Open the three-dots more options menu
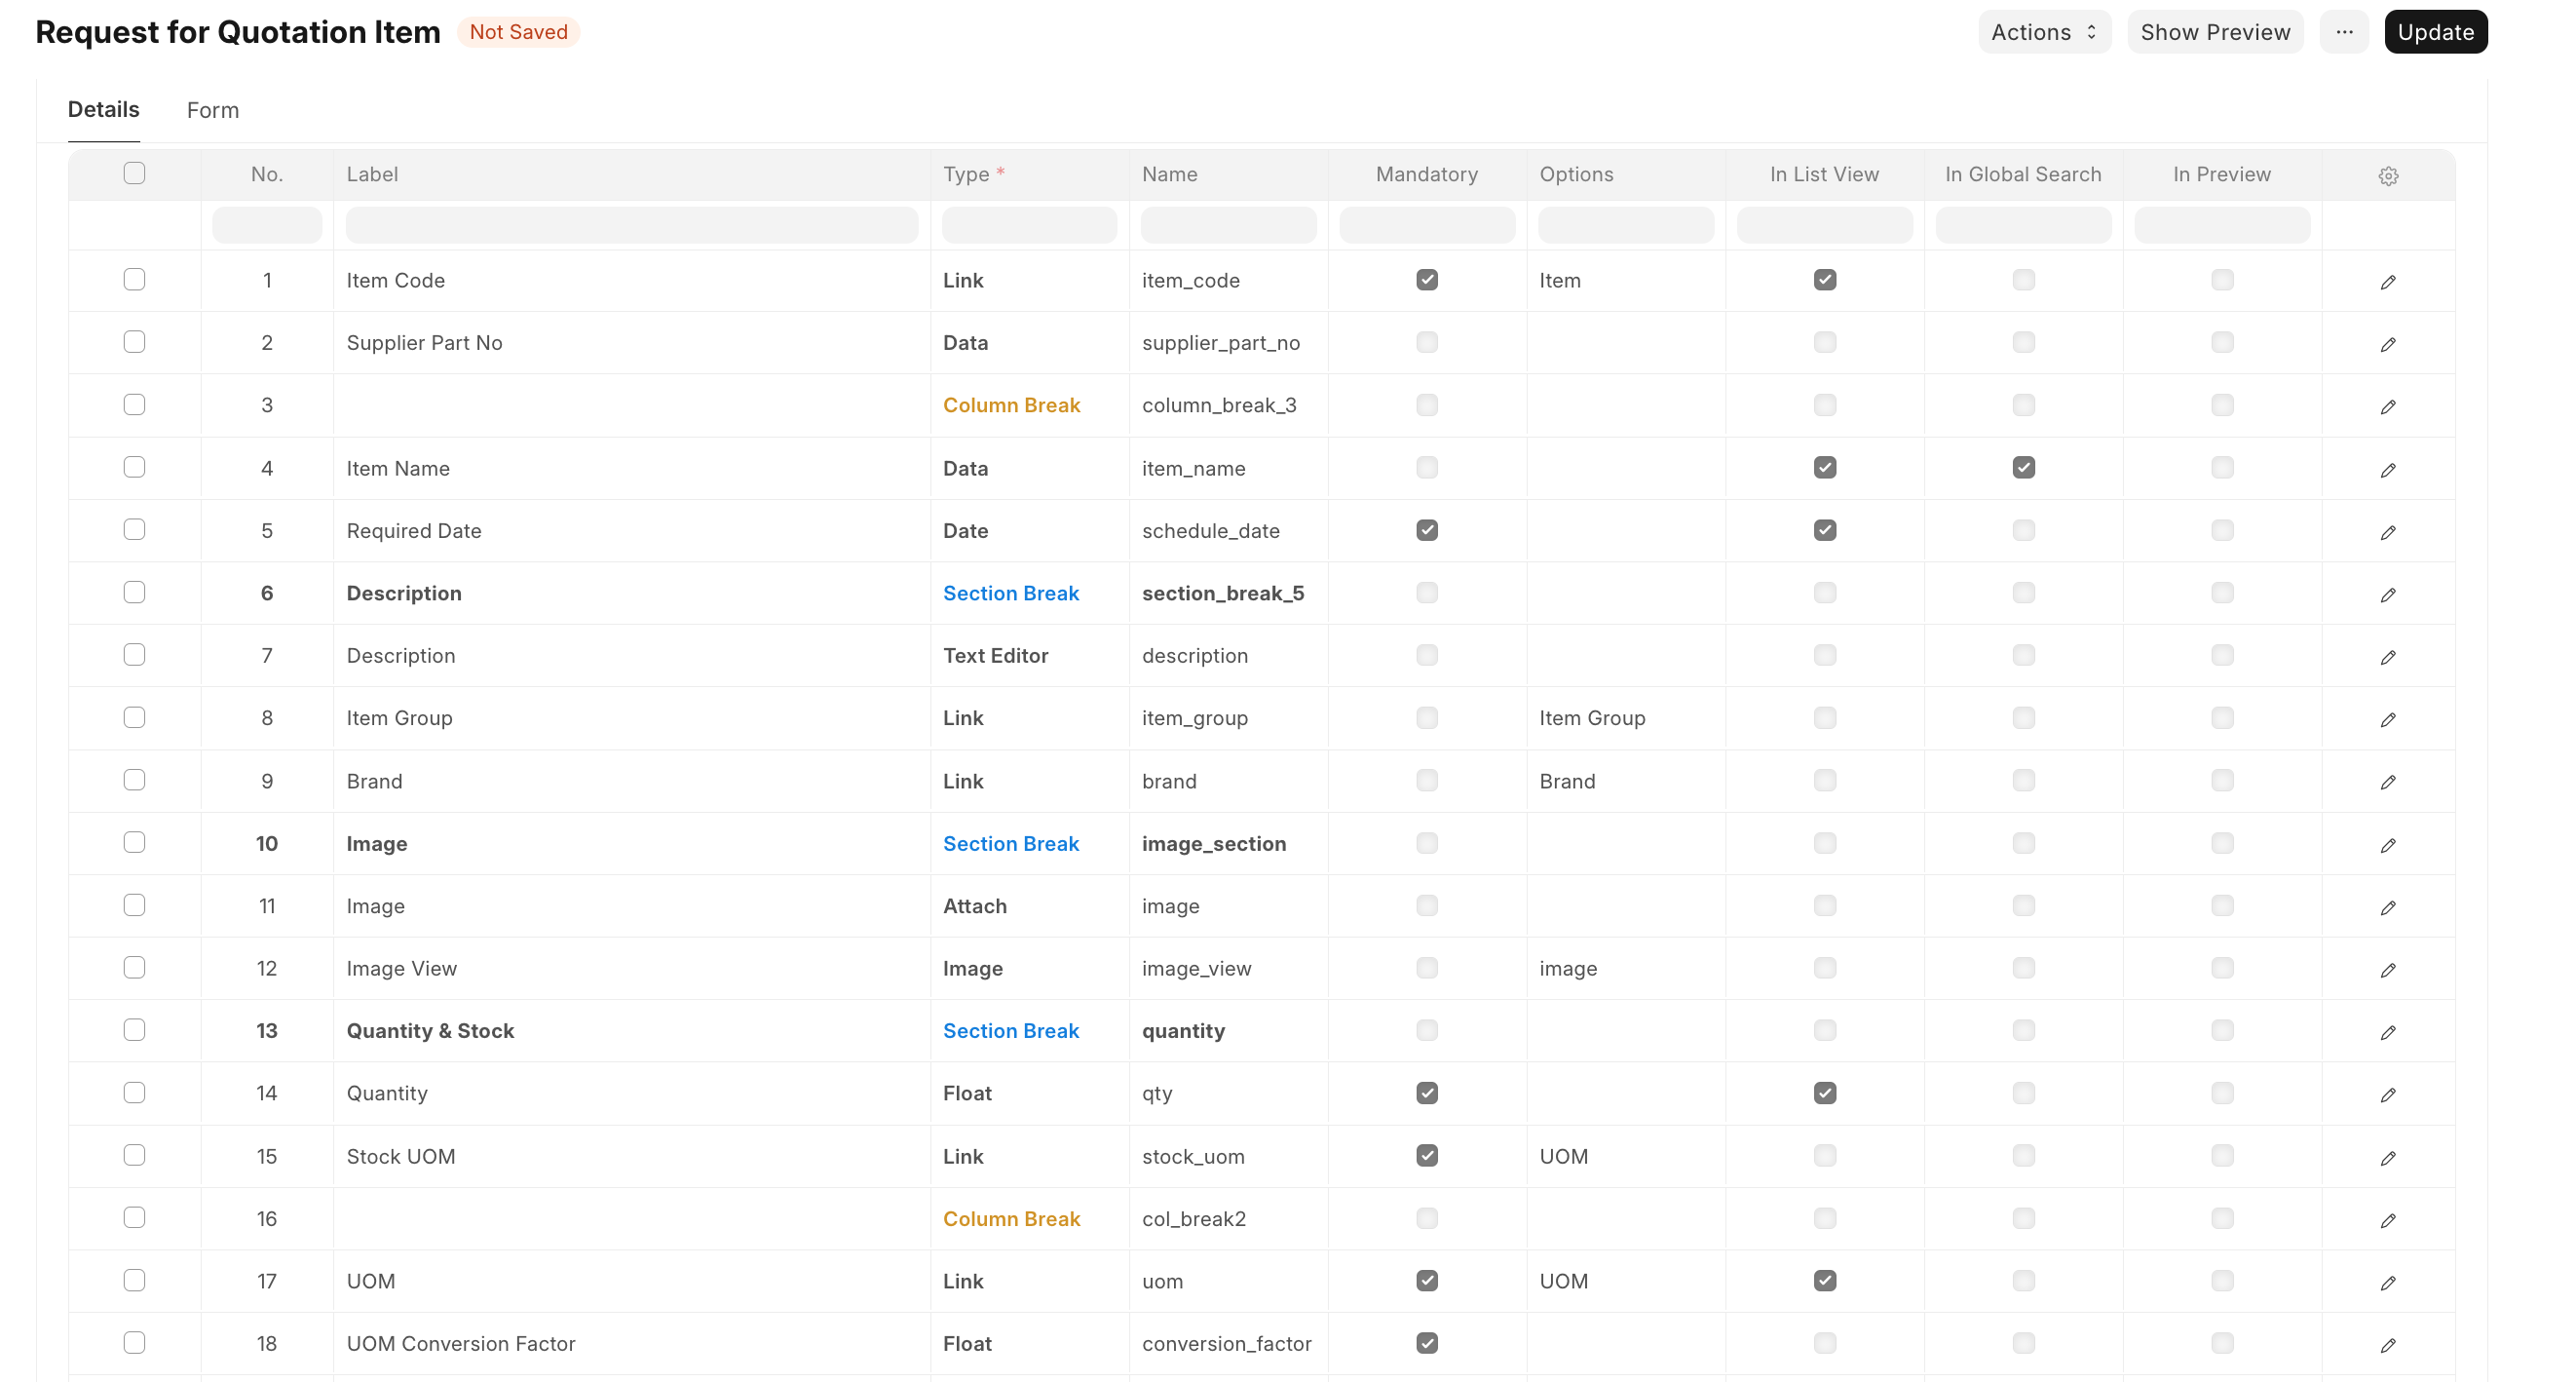This screenshot has height=1382, width=2576. coord(2343,32)
